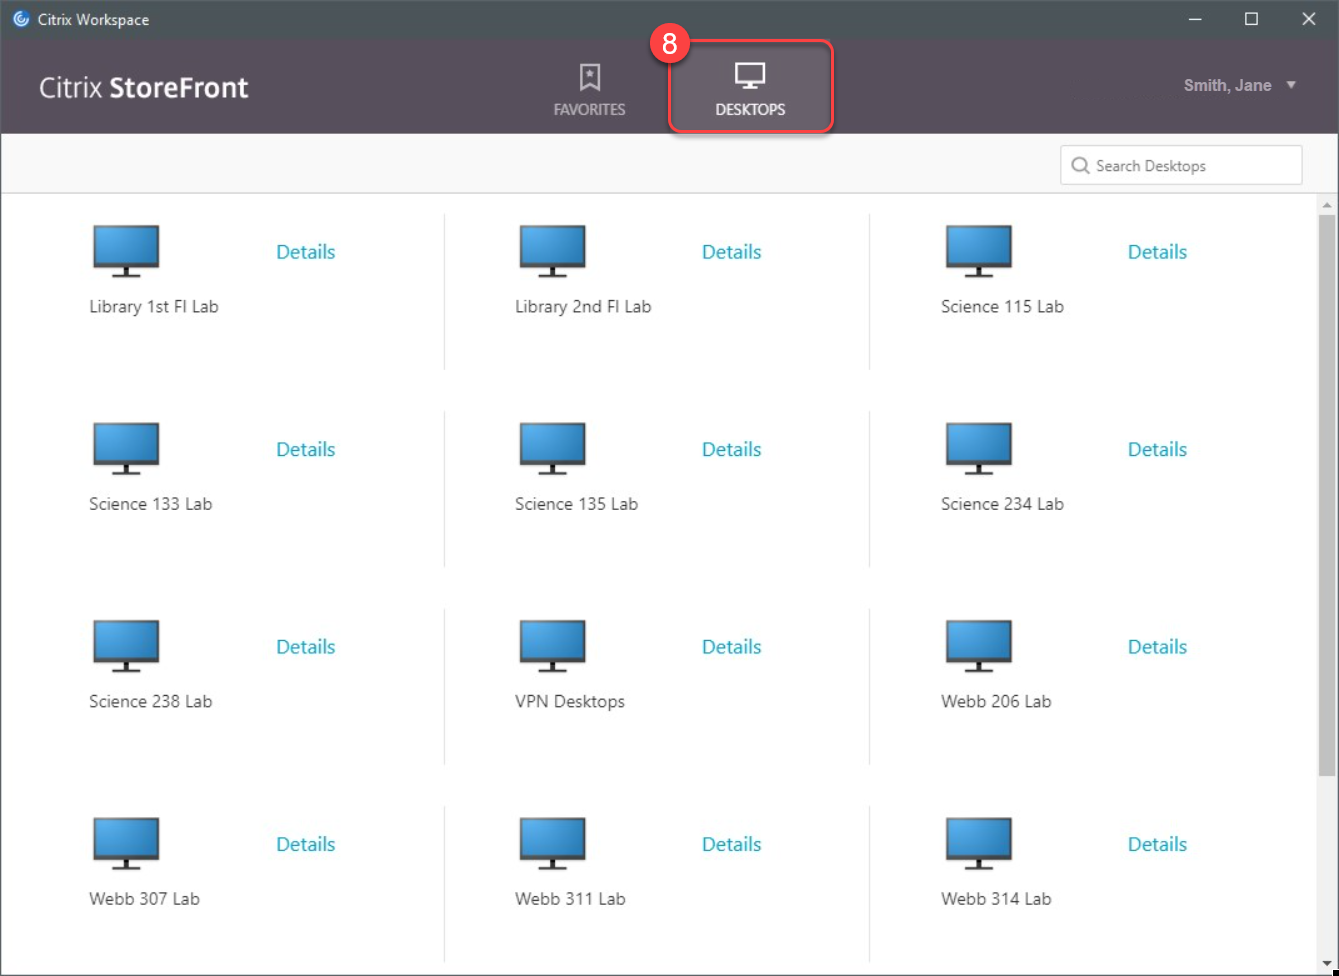Click the scrollbar down arrow
Image resolution: width=1339 pixels, height=976 pixels.
pyautogui.click(x=1327, y=963)
